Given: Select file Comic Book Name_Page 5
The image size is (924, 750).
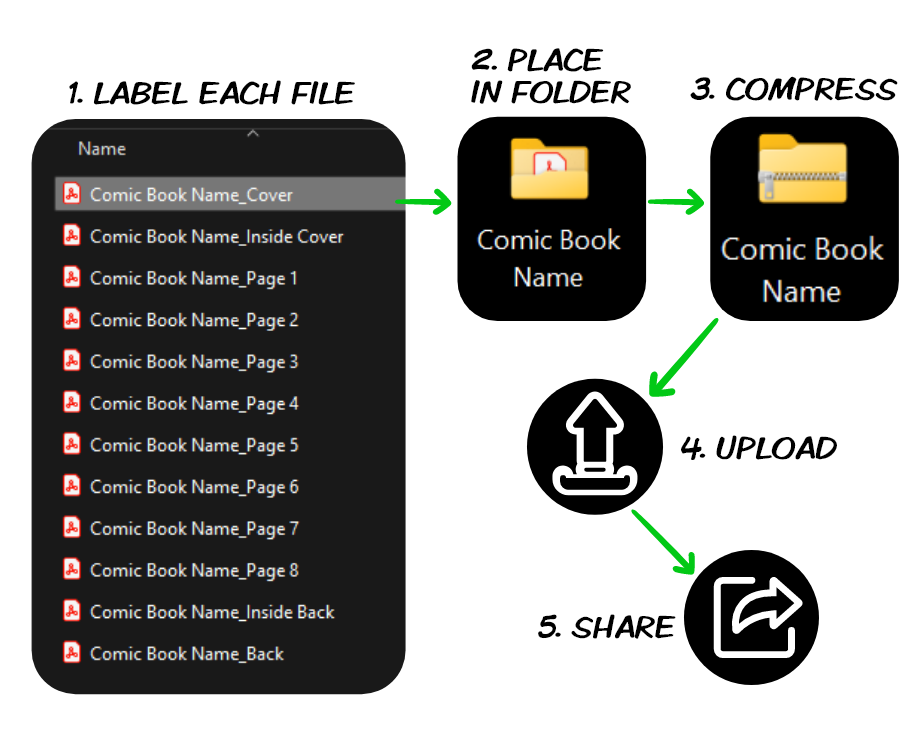Looking at the screenshot, I should point(194,445).
